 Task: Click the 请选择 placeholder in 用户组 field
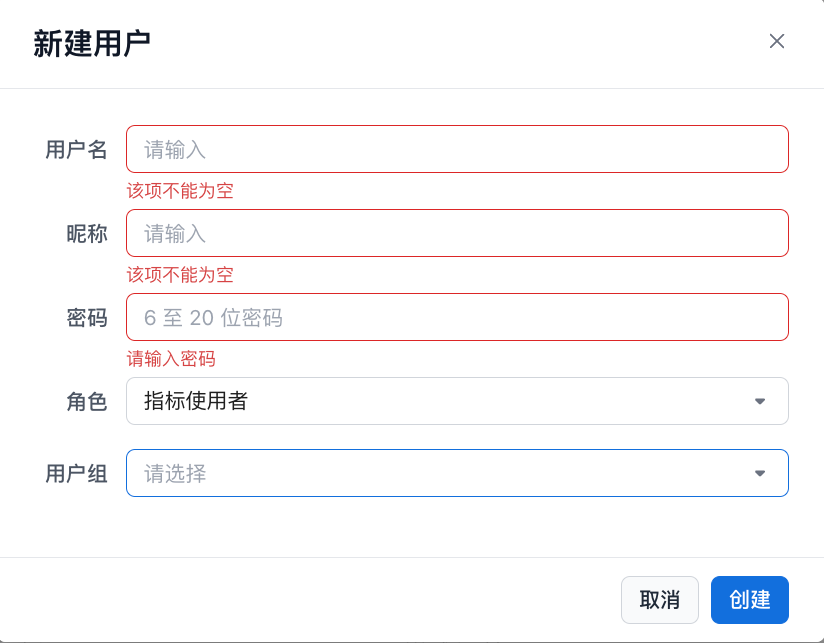[x=176, y=473]
